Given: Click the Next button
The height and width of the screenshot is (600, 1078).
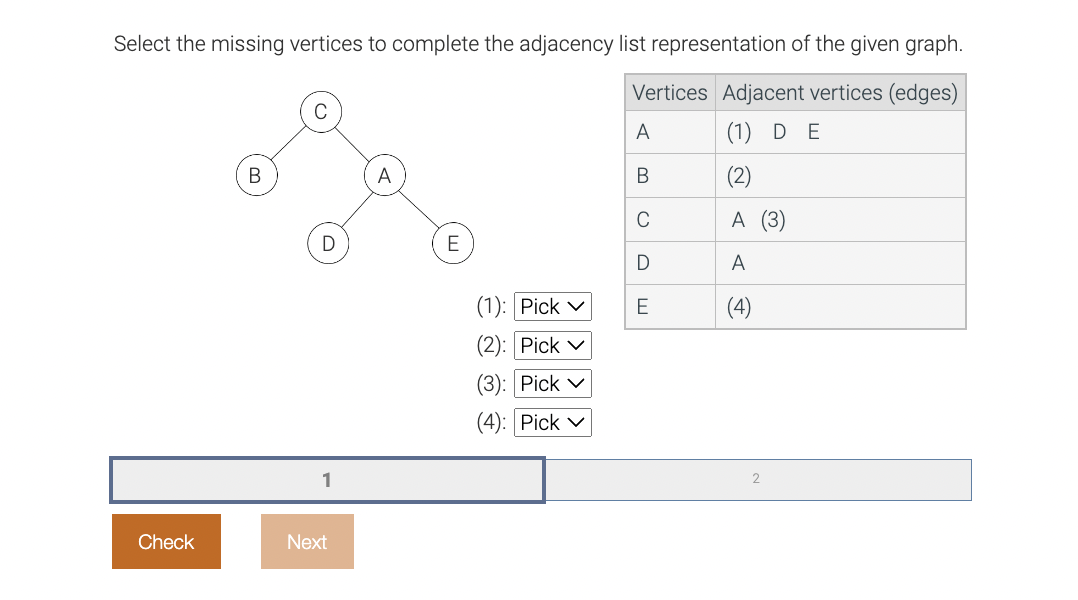Looking at the screenshot, I should coord(307,541).
